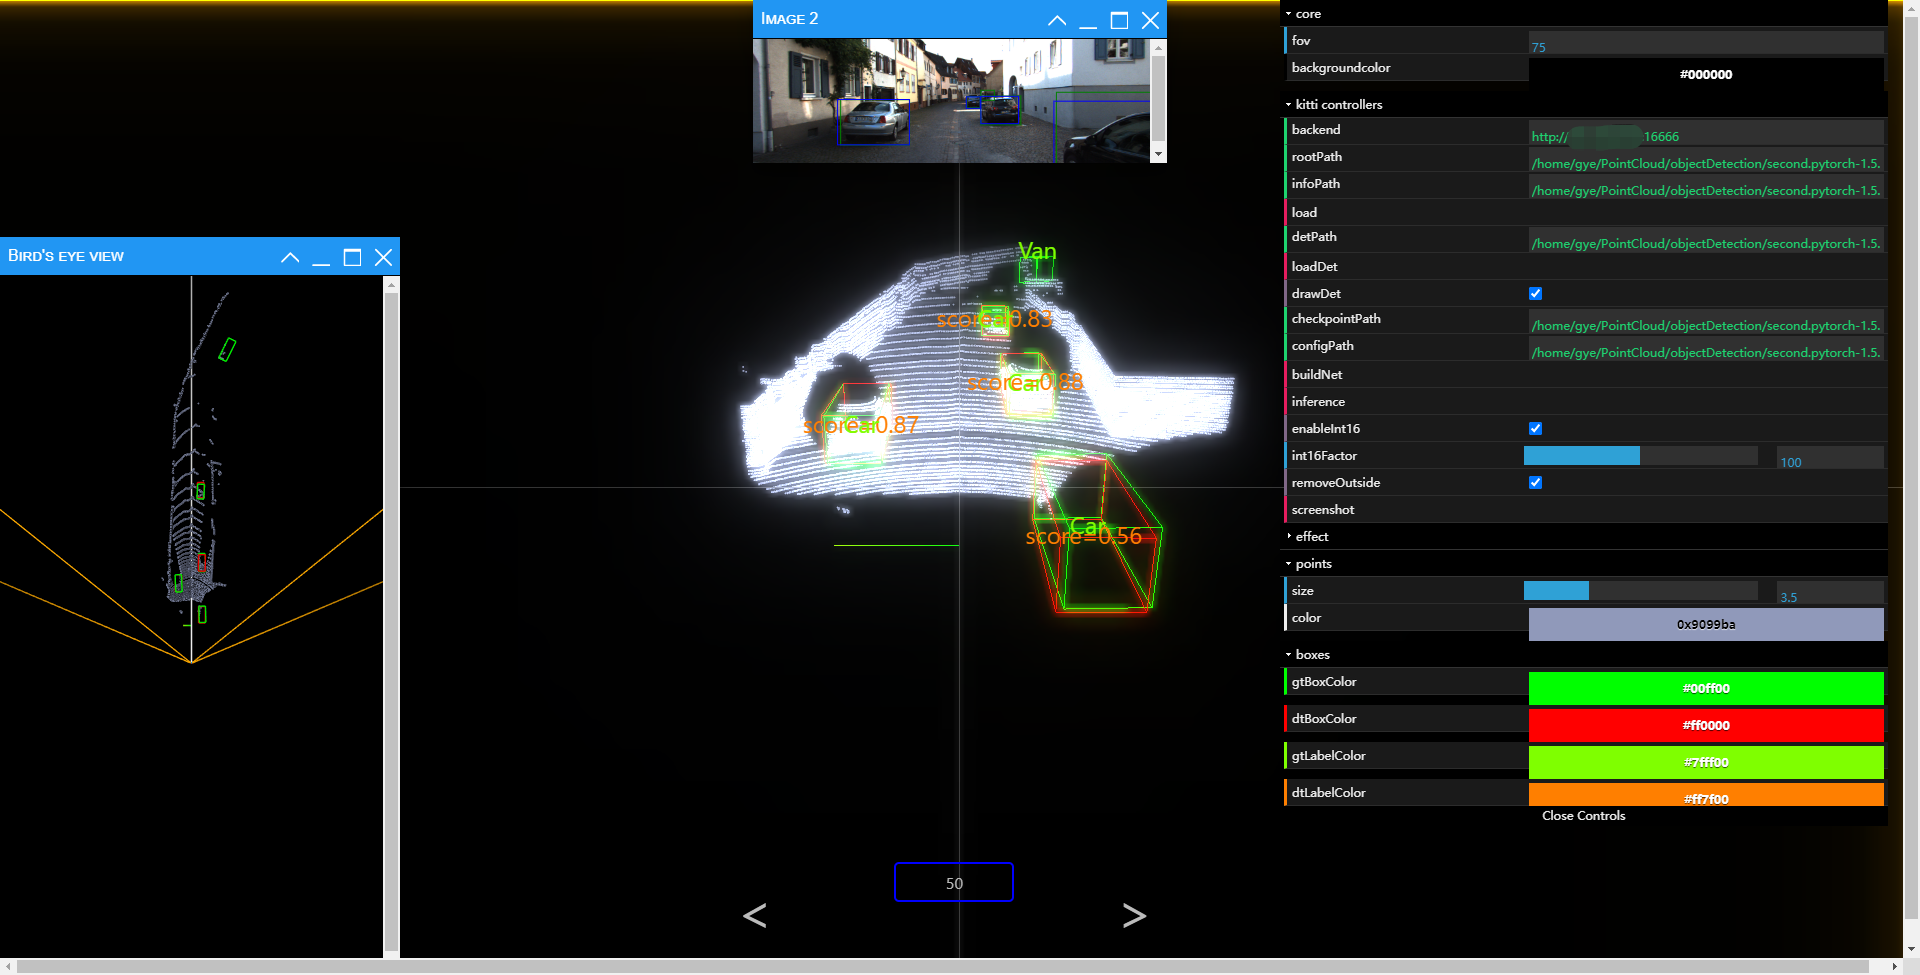Expand the effect section

tap(1310, 536)
